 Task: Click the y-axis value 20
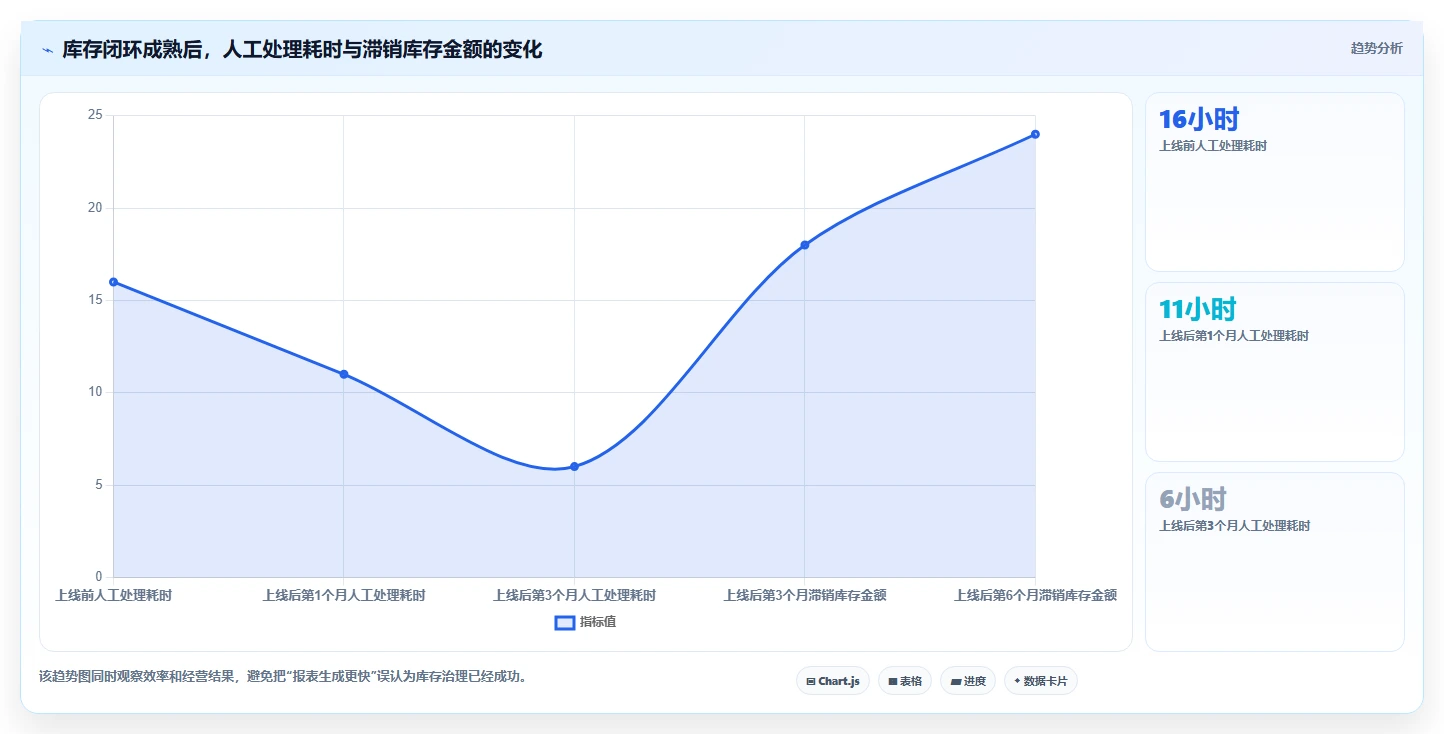coord(95,208)
